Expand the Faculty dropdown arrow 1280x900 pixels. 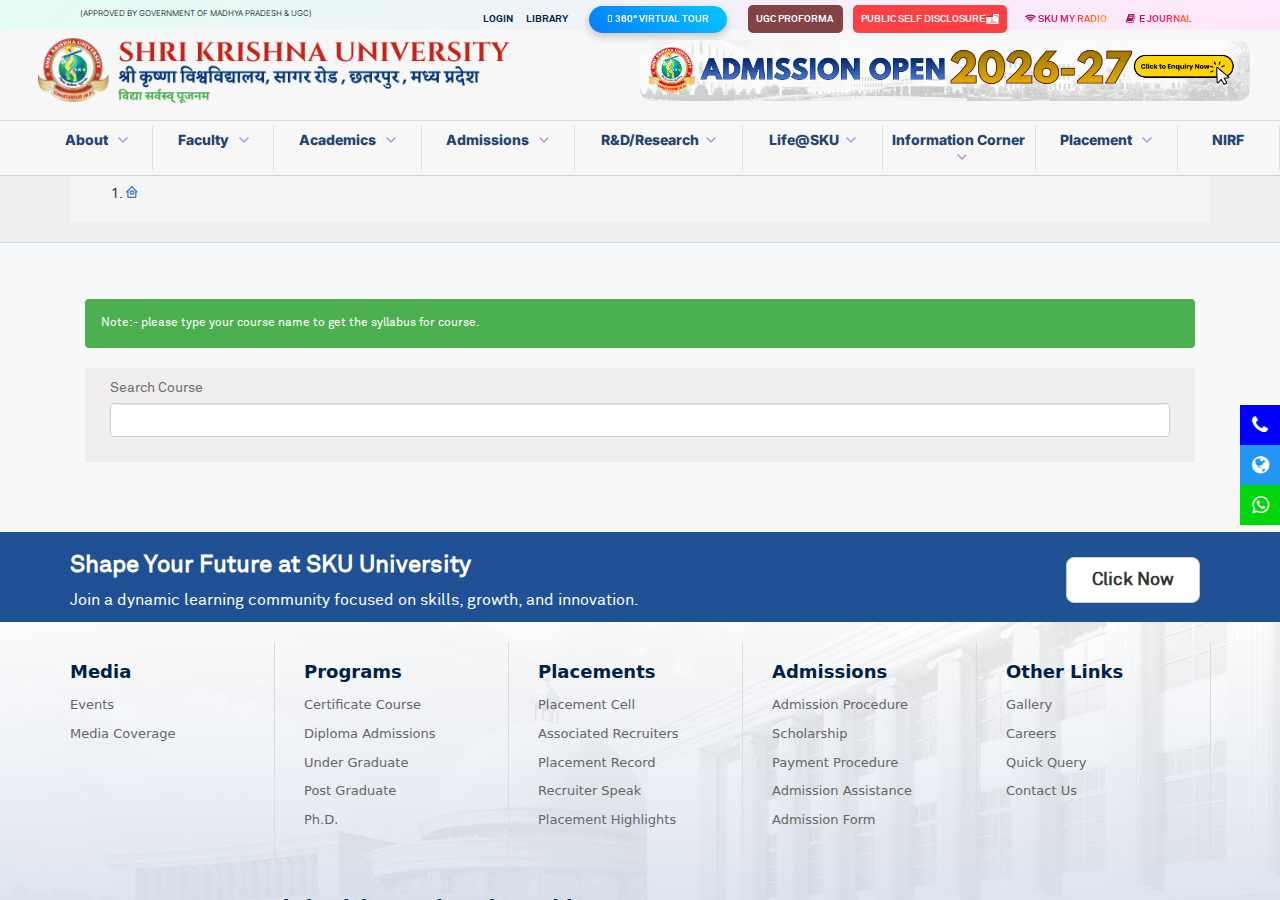point(244,140)
